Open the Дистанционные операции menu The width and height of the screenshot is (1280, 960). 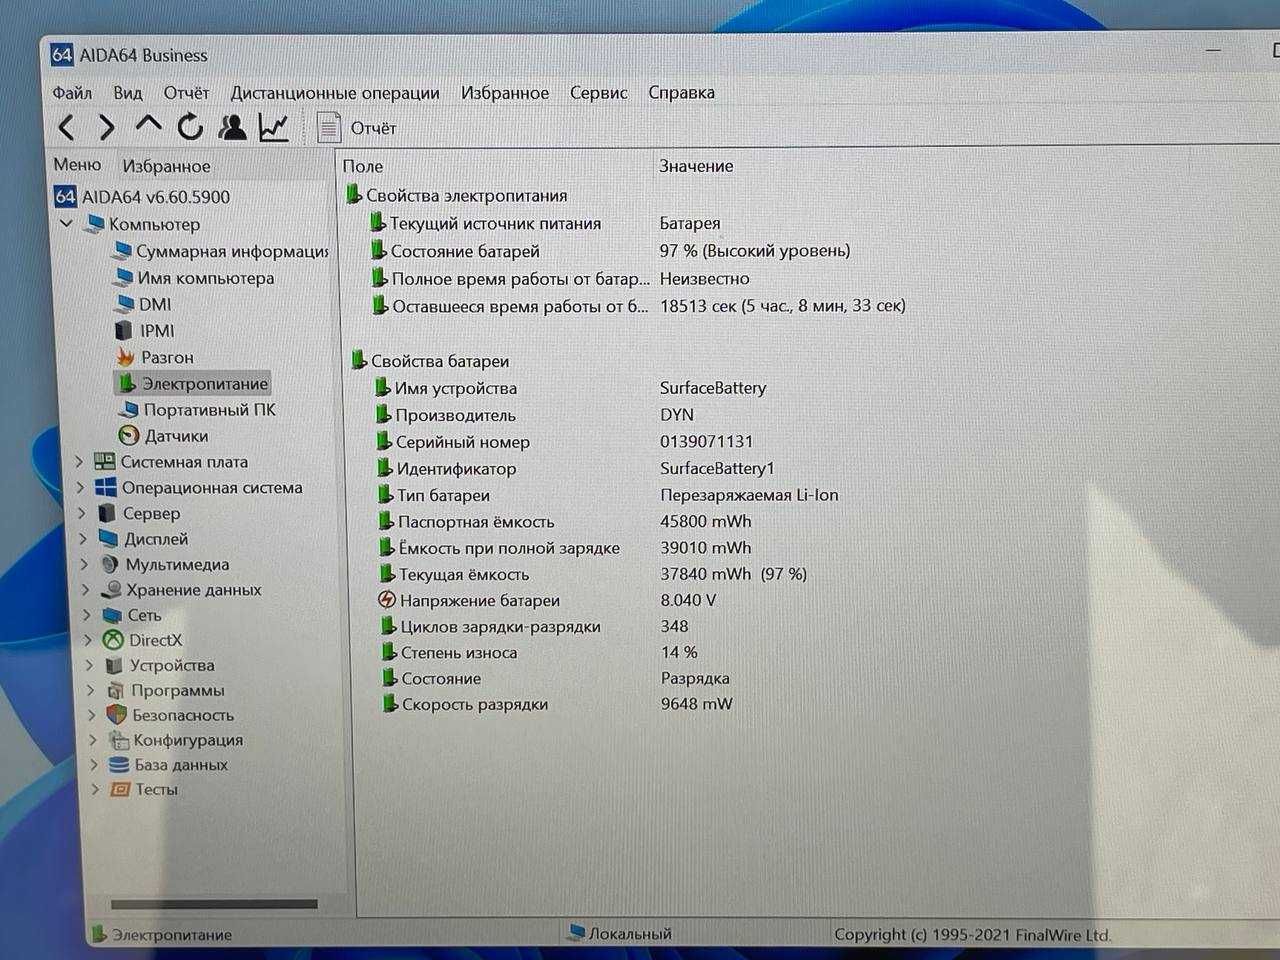(335, 93)
